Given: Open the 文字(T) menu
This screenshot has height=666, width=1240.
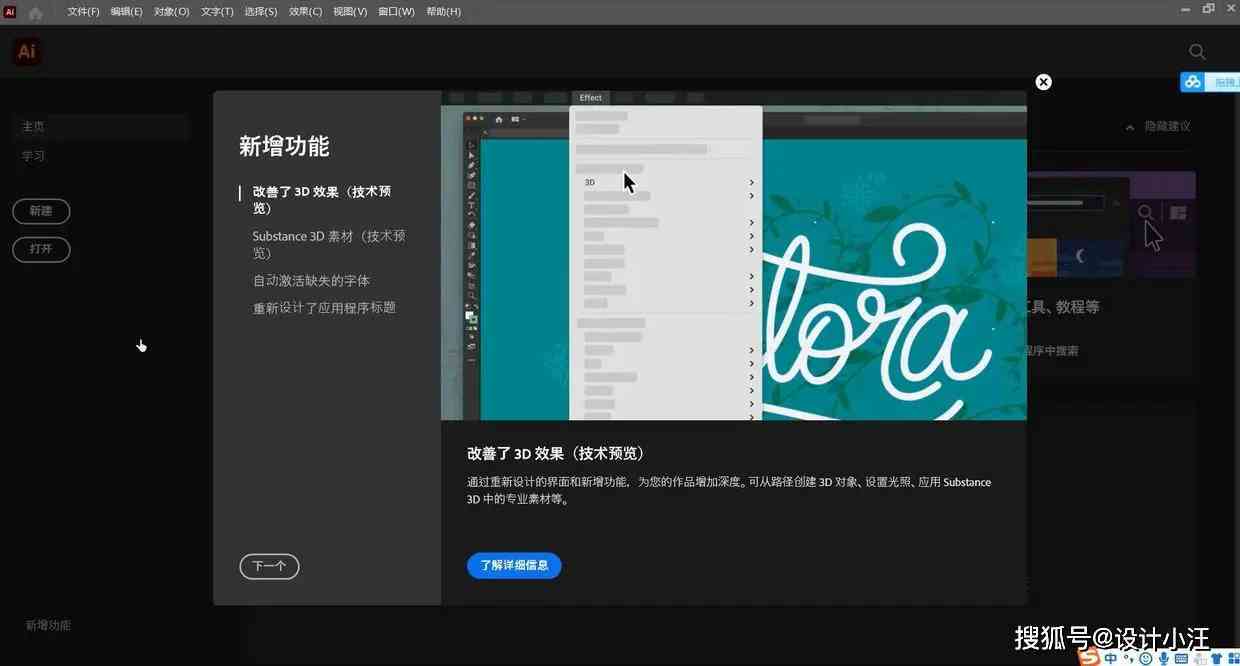Looking at the screenshot, I should tap(217, 12).
